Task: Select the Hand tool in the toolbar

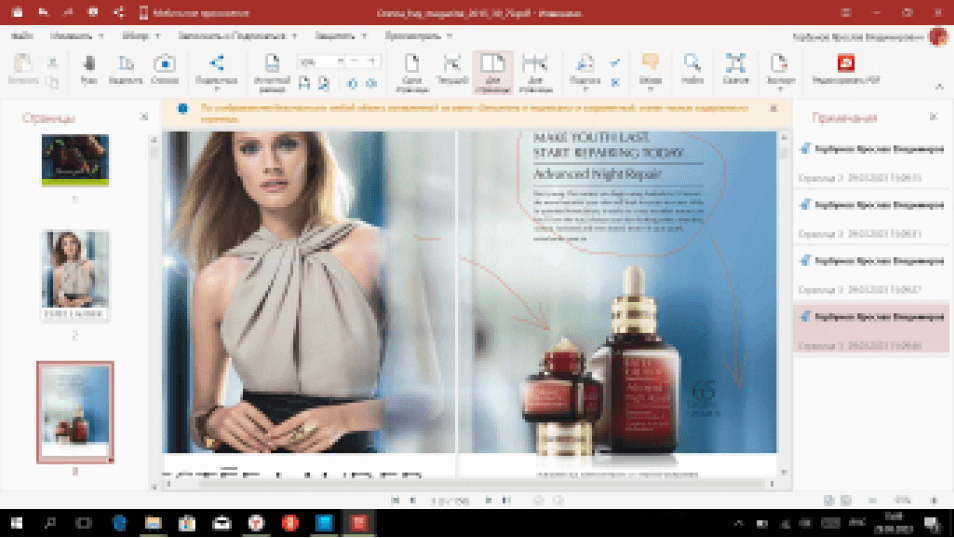Action: click(89, 69)
